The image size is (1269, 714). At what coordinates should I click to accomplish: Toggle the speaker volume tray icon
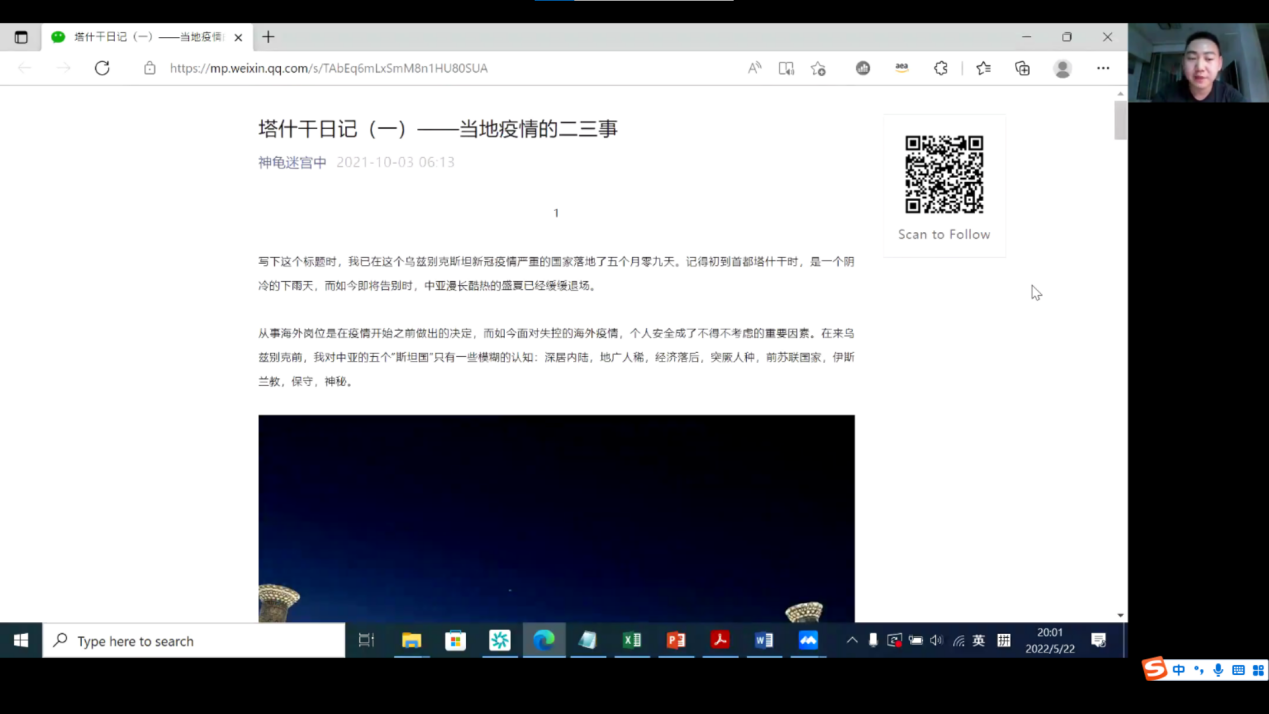click(x=936, y=641)
